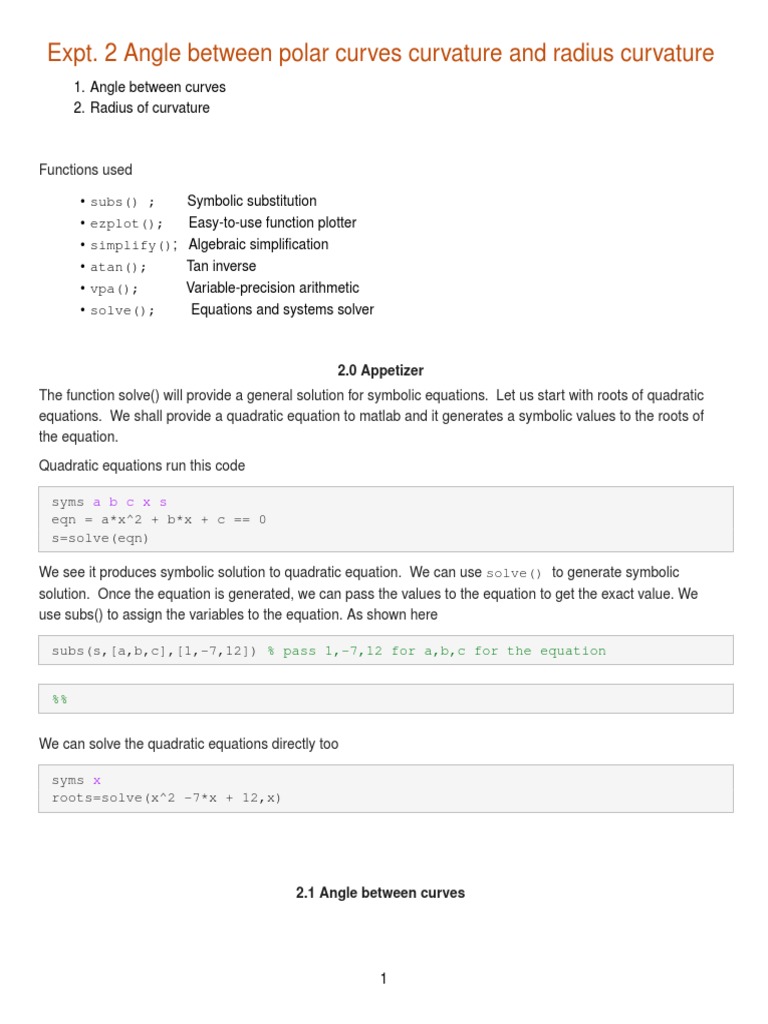Click the 's=solve(eqn)' code line
Screen dimensions: 768x1024
pos(101,538)
